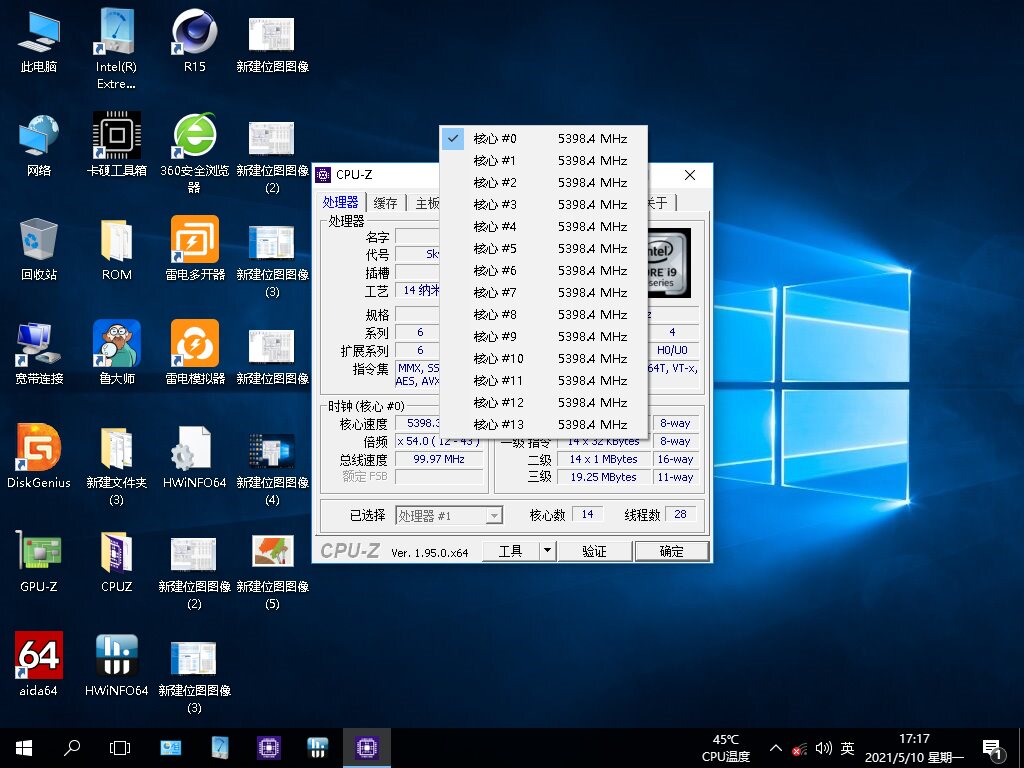Launch GPU-Z desktop icon
The image size is (1024, 768).
click(39, 560)
